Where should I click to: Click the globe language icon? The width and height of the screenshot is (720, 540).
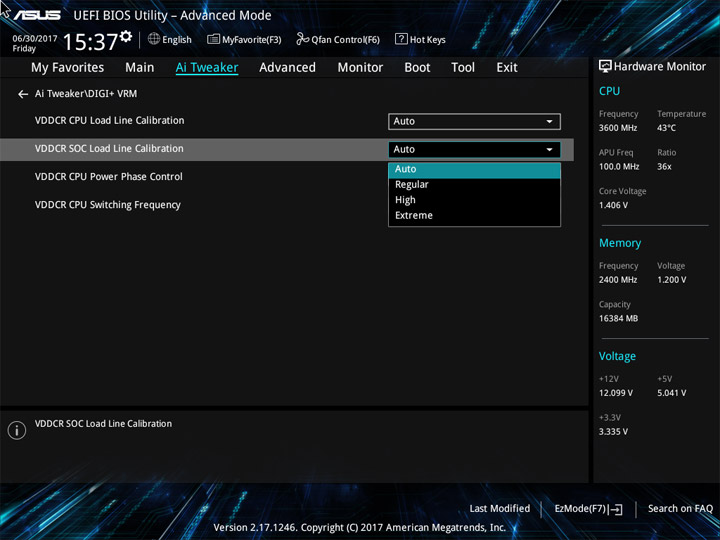154,39
